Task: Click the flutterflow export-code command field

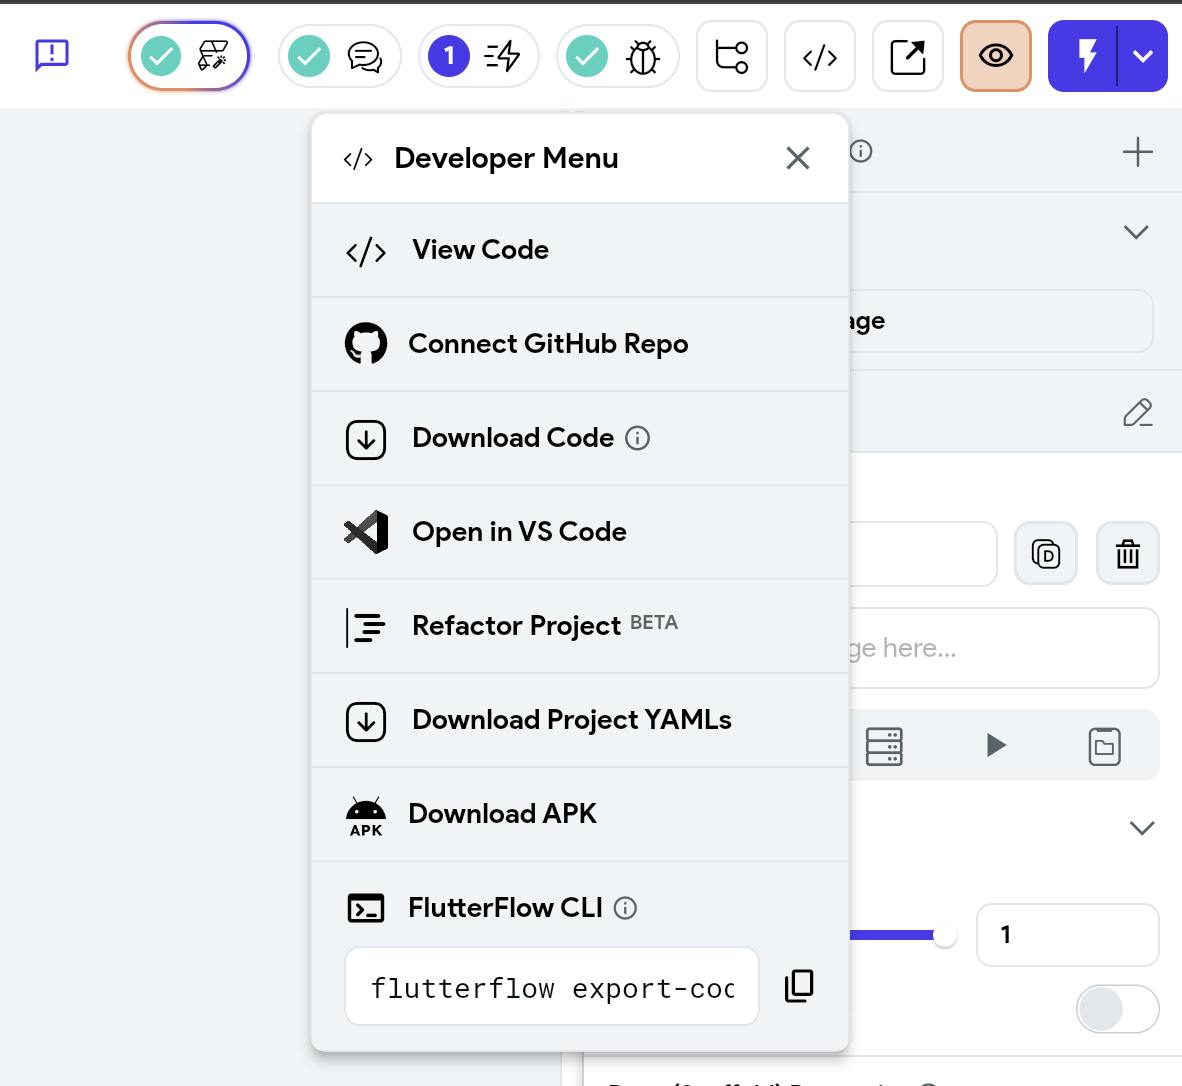Action: tap(552, 987)
